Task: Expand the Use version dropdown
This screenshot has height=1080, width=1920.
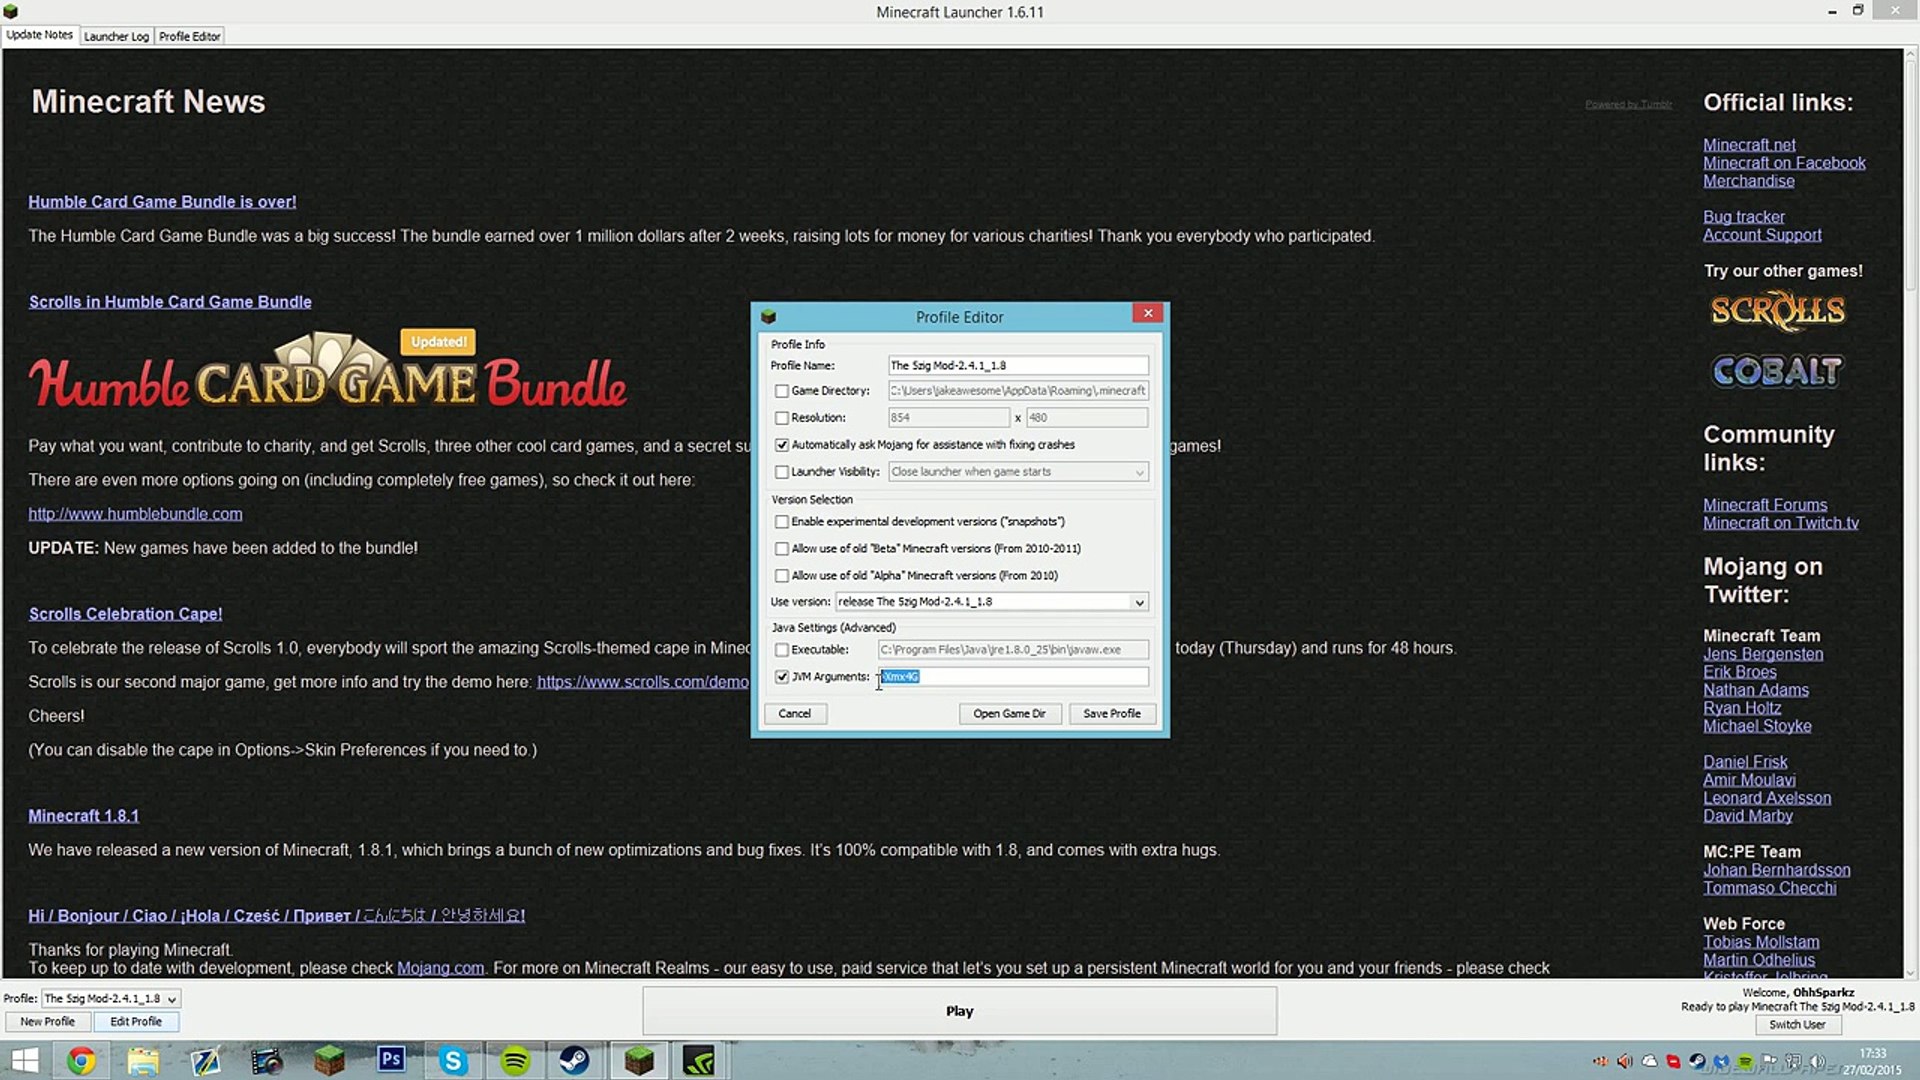Action: tap(1139, 602)
